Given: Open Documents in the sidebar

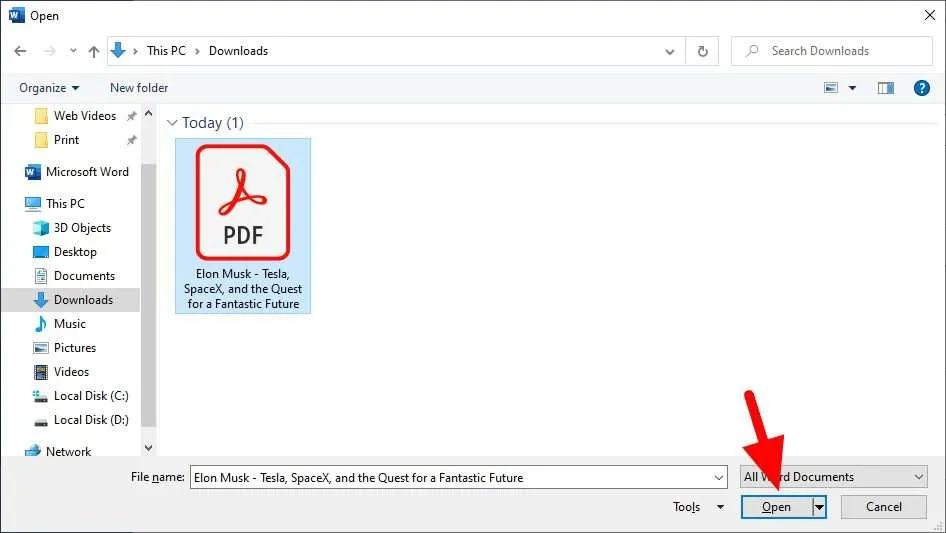Looking at the screenshot, I should coord(74,276).
